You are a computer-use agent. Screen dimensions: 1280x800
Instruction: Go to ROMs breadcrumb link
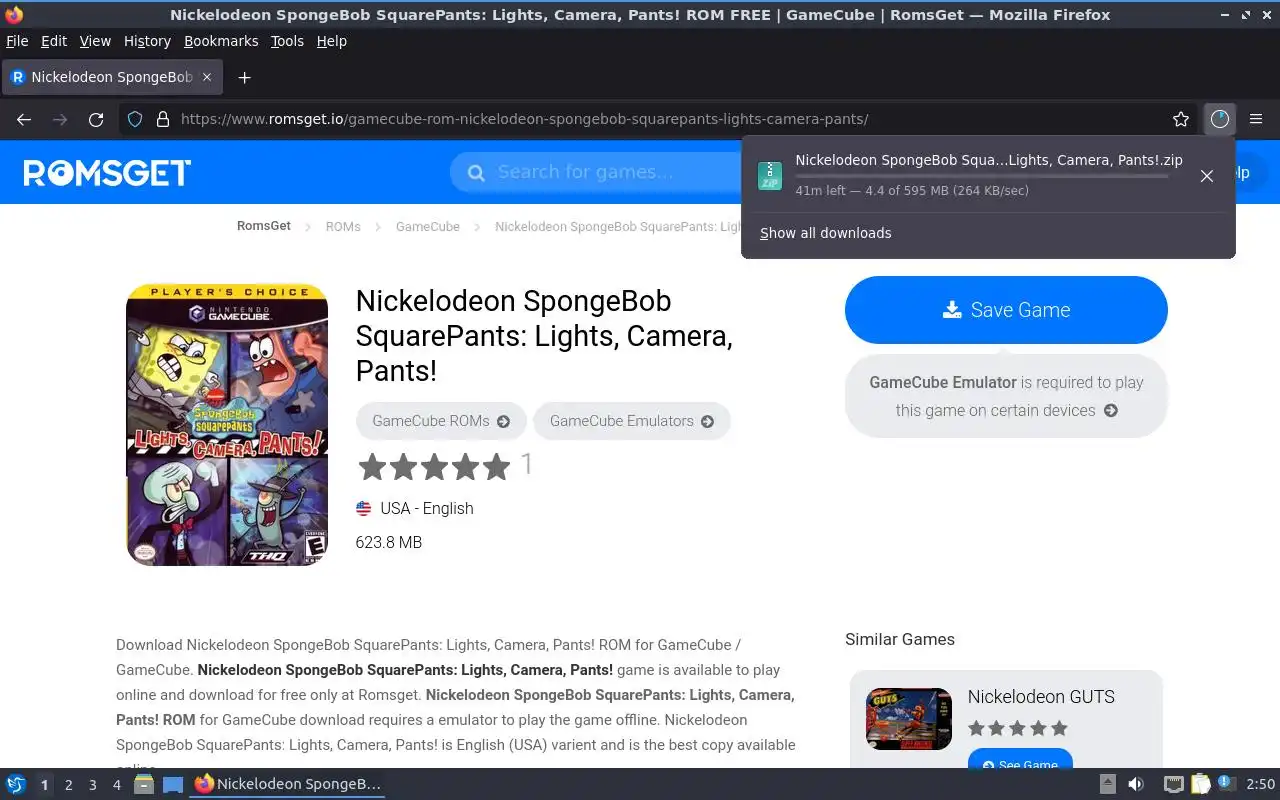coord(343,227)
